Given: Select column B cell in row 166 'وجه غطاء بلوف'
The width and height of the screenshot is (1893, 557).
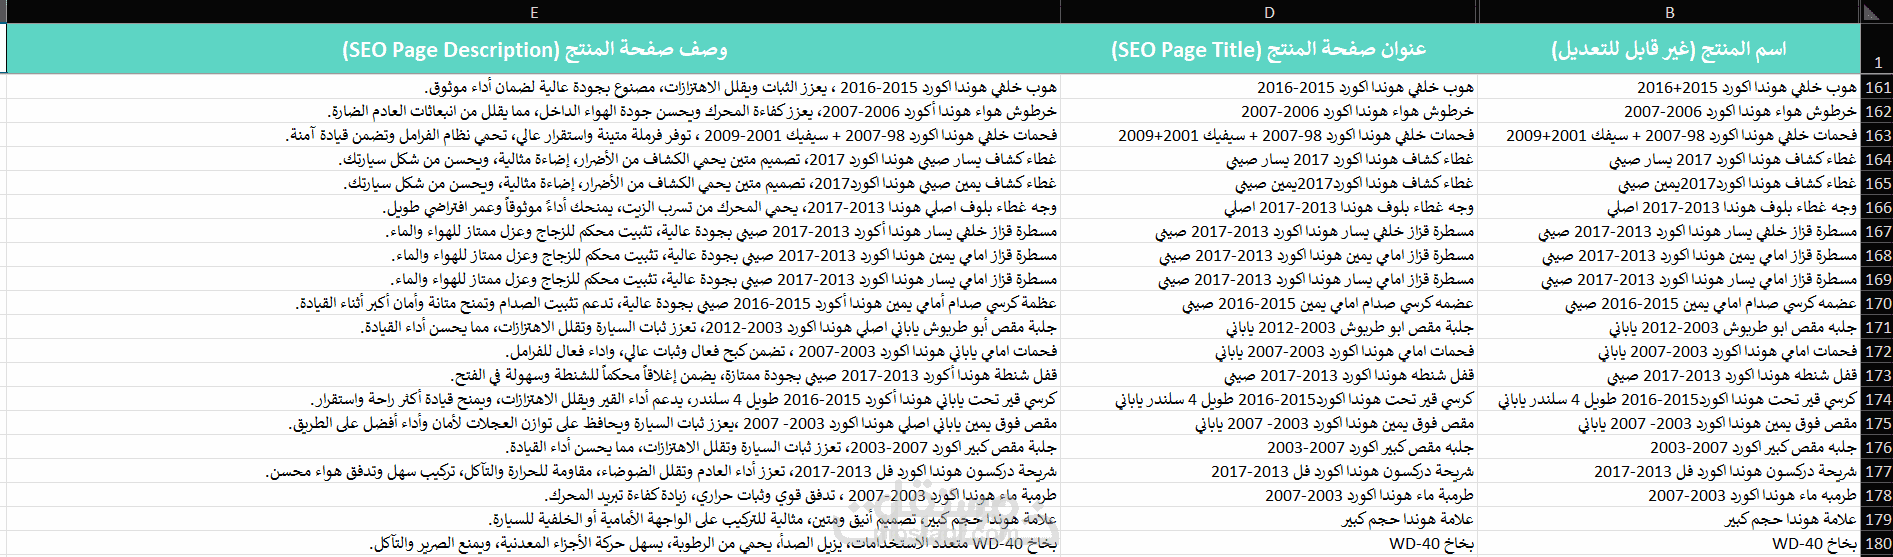Looking at the screenshot, I should [x=1669, y=207].
